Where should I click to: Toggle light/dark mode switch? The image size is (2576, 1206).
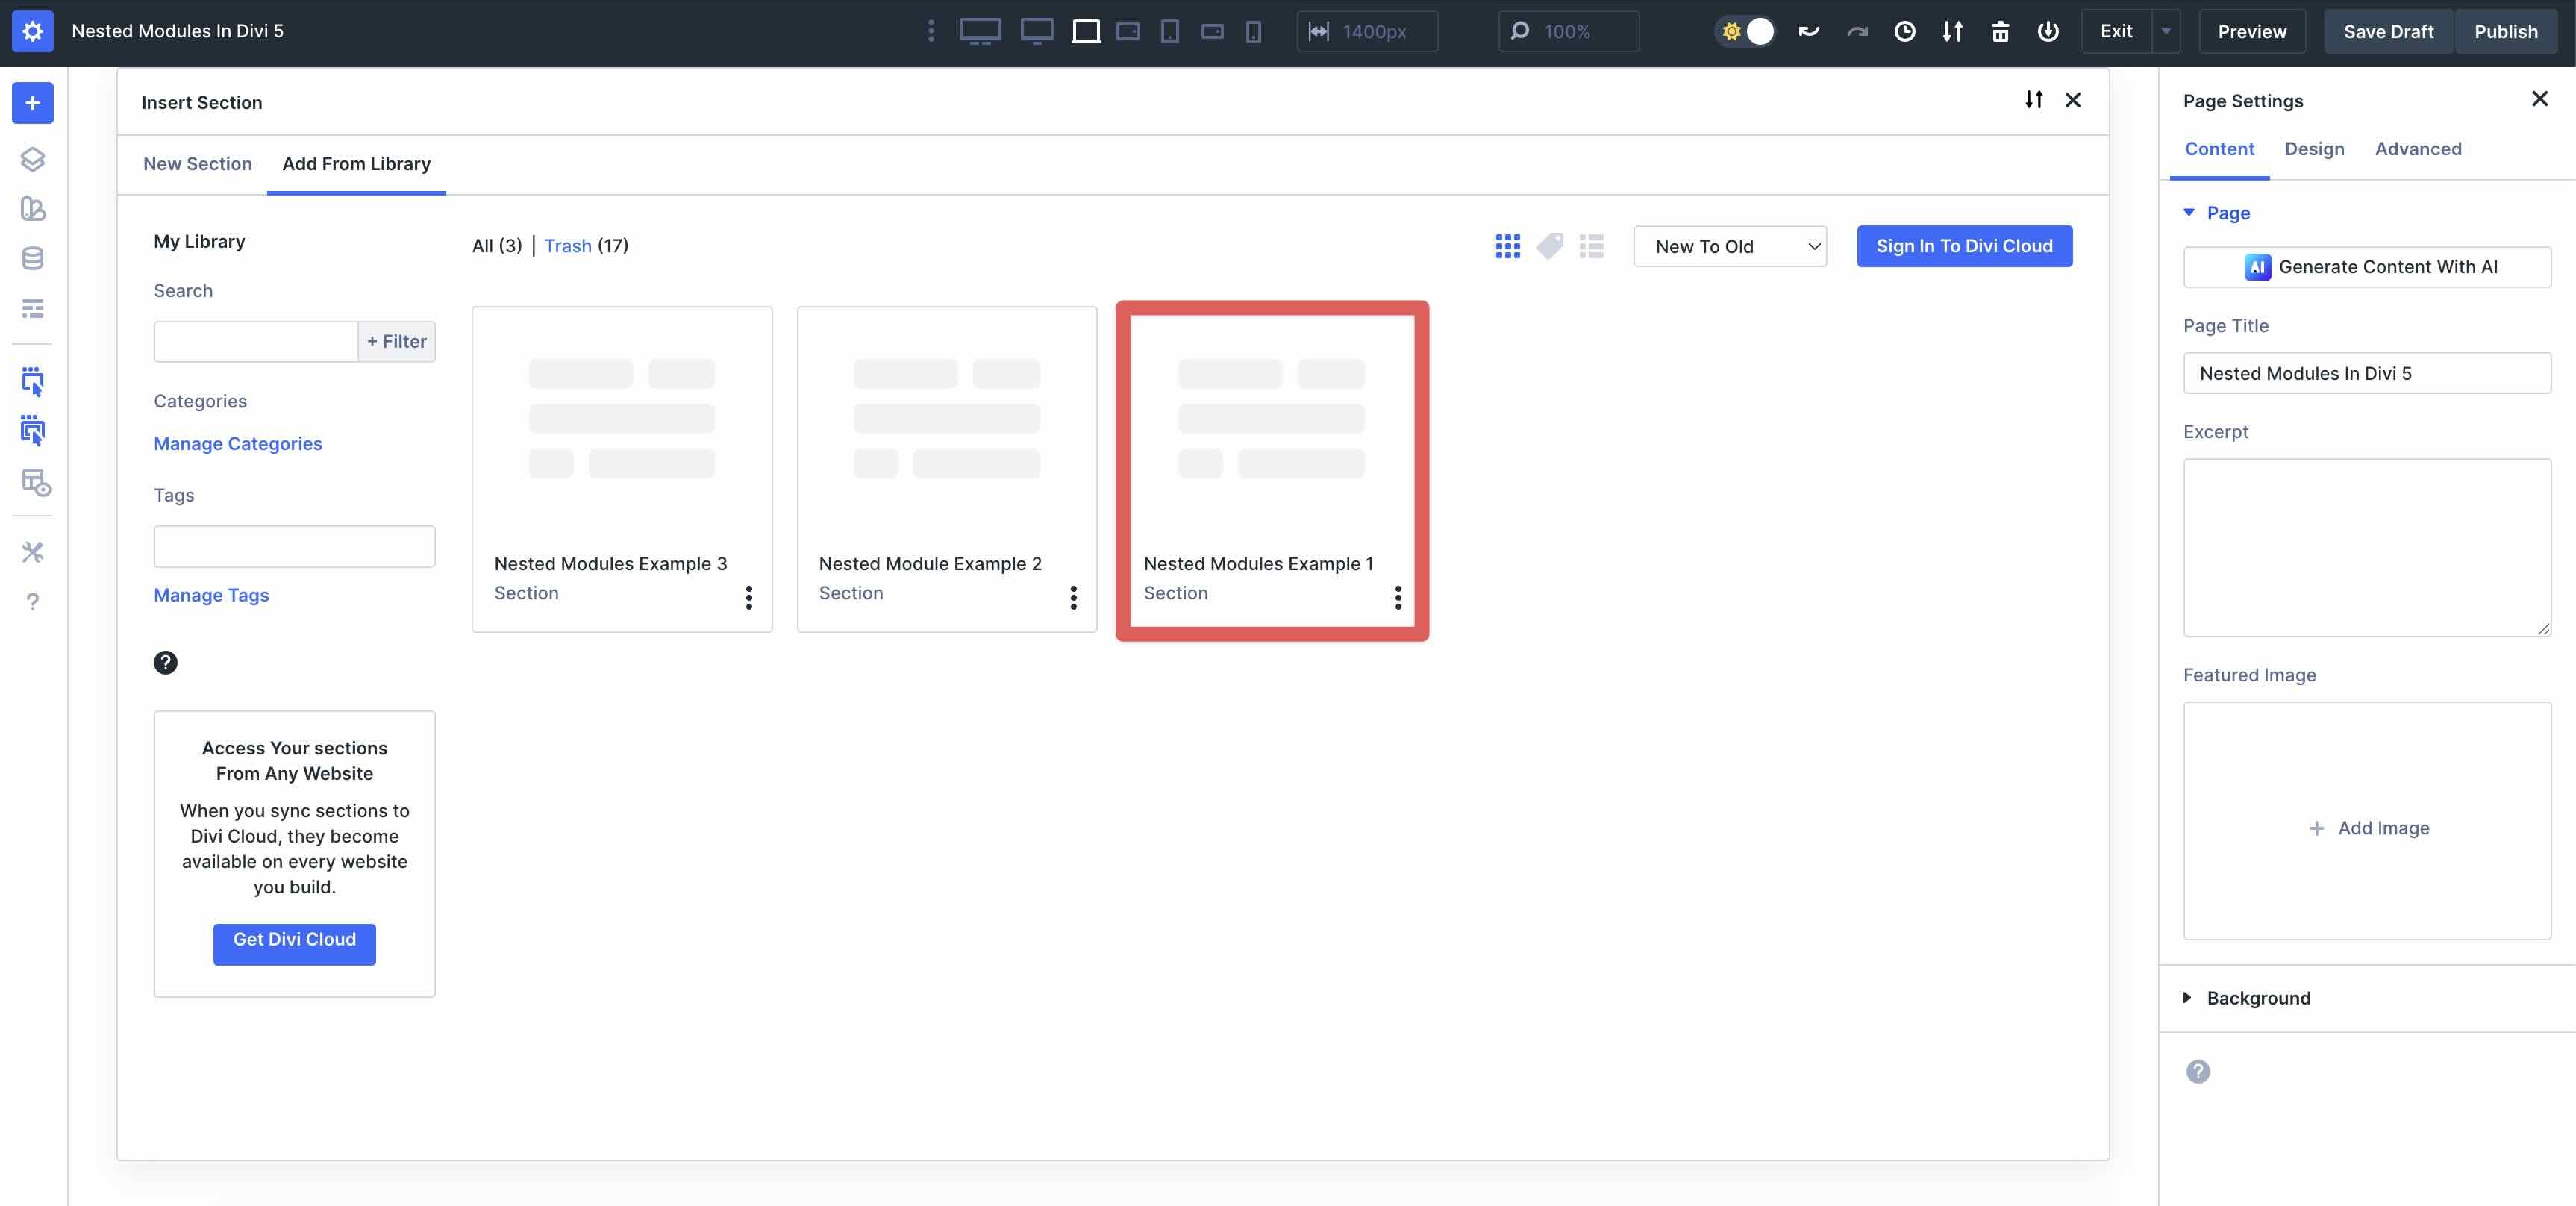(1745, 31)
